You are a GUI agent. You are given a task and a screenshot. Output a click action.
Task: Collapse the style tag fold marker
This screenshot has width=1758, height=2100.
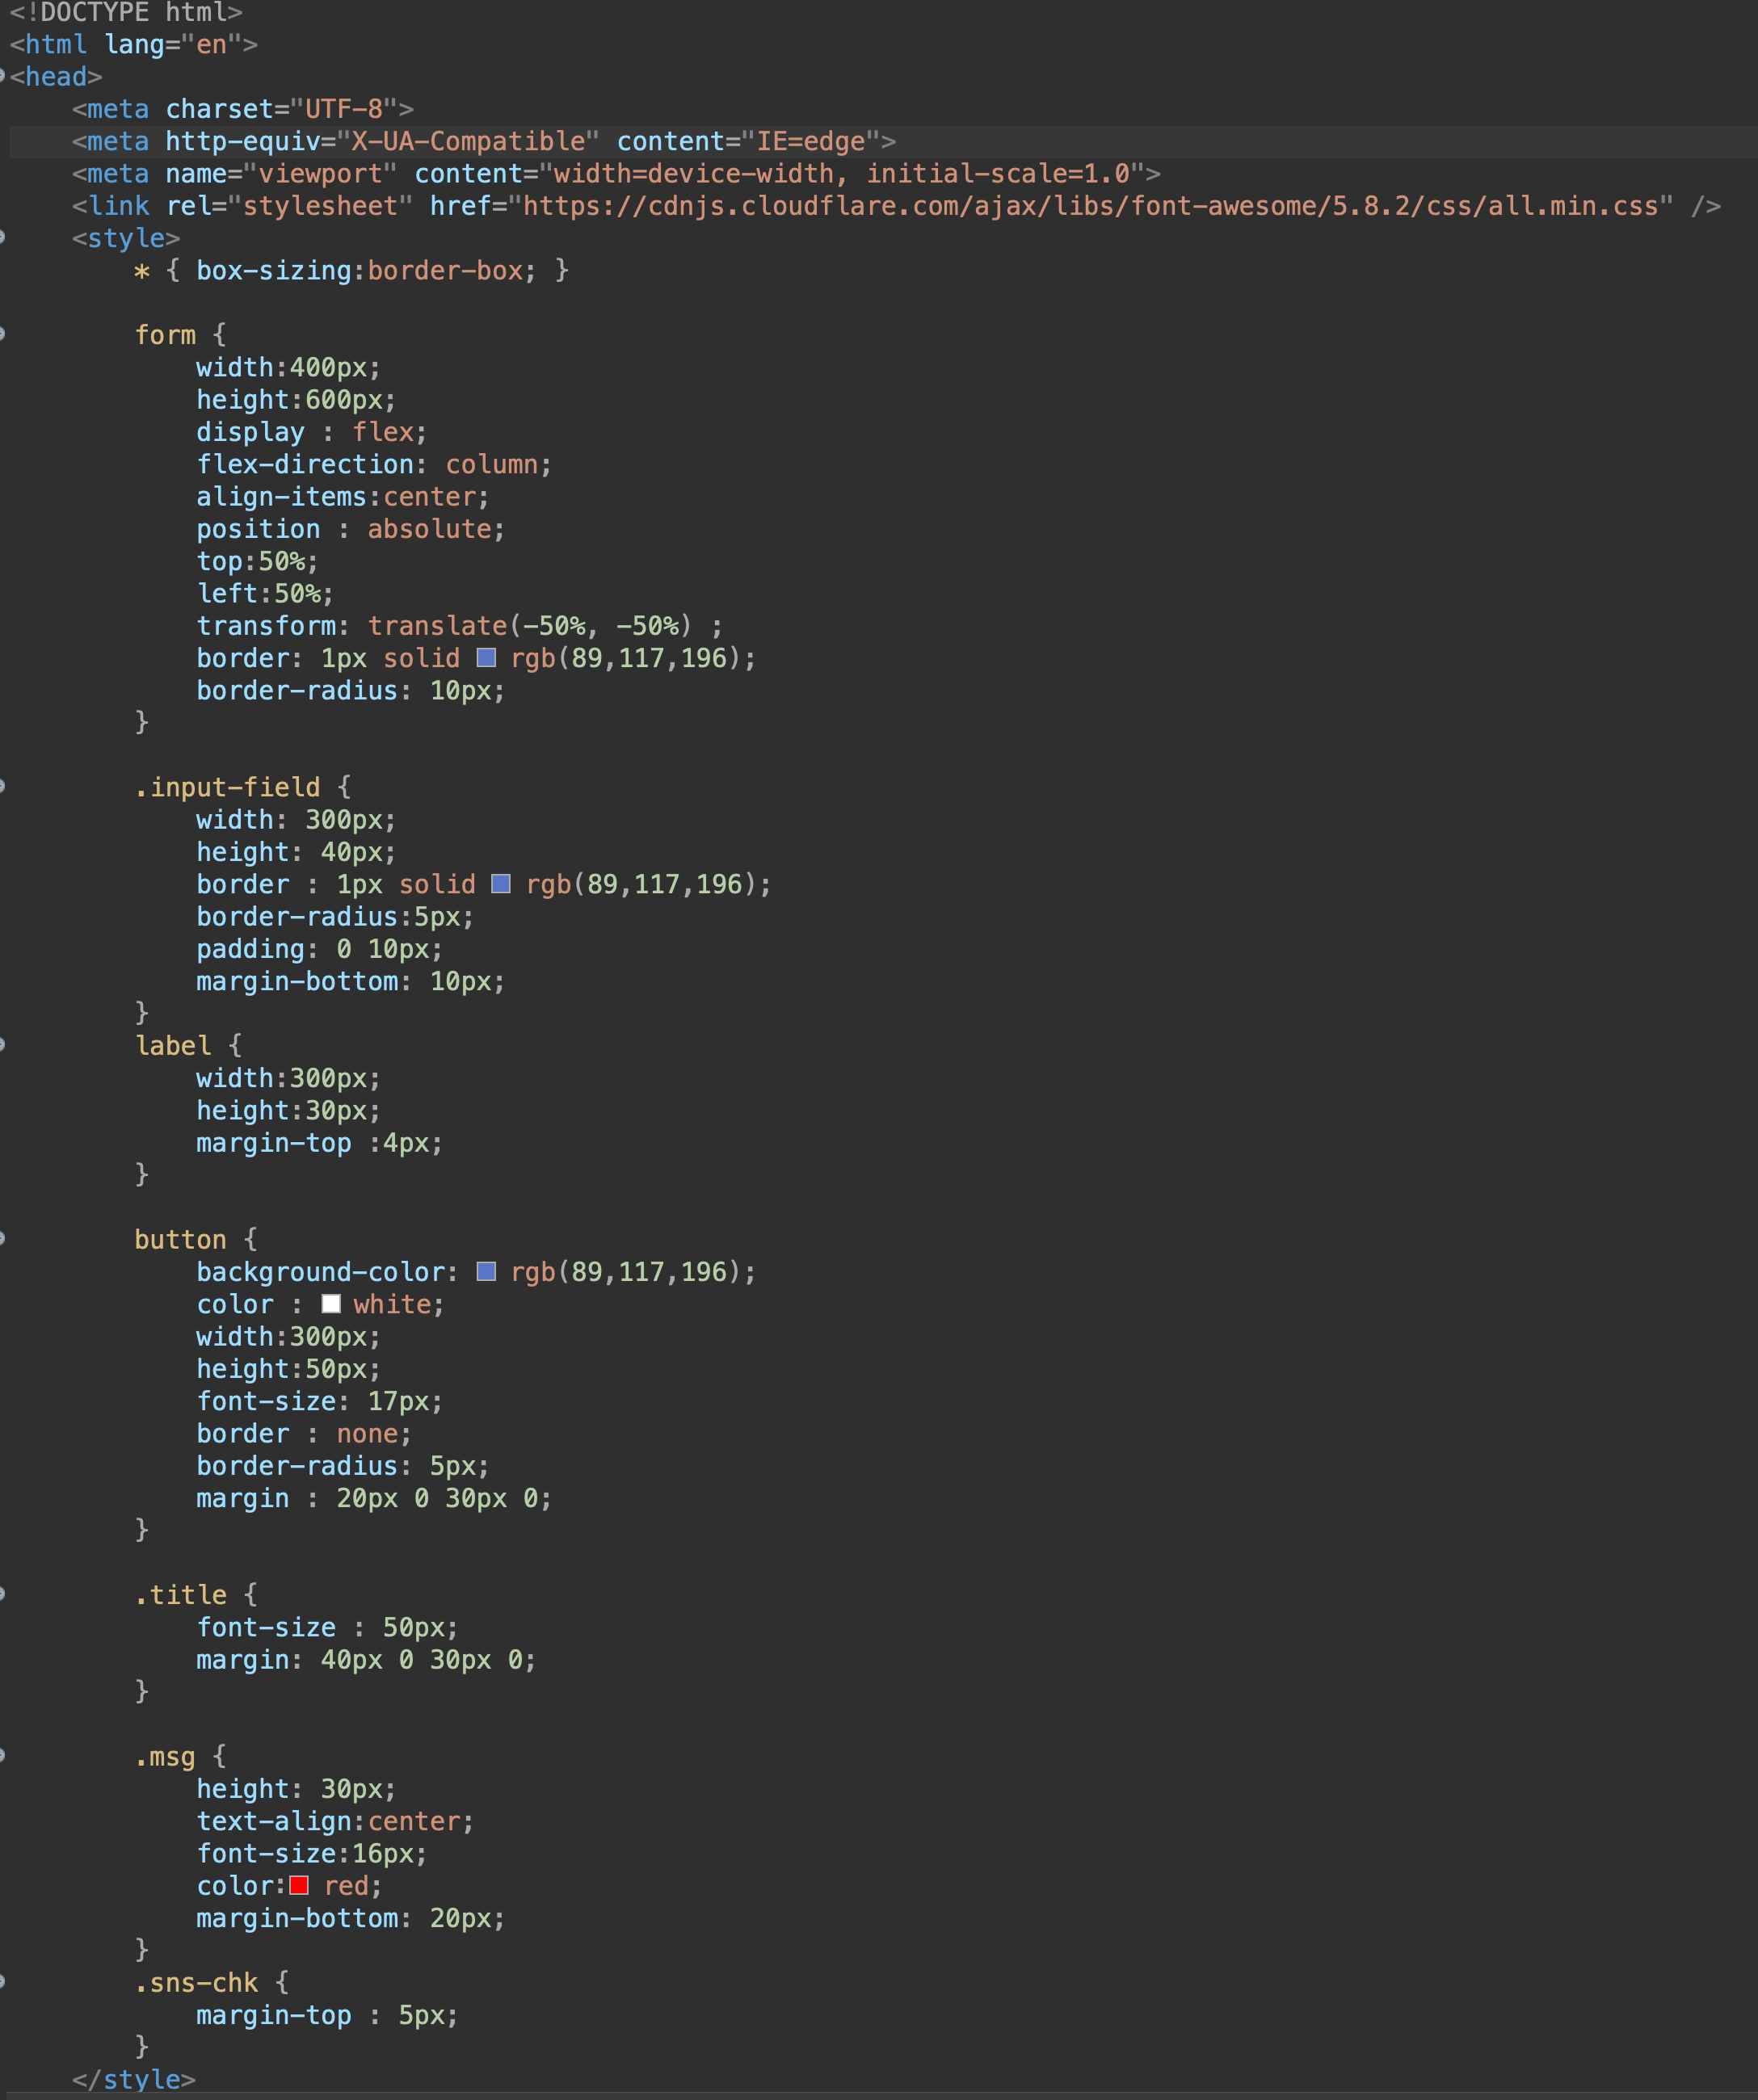(3, 238)
